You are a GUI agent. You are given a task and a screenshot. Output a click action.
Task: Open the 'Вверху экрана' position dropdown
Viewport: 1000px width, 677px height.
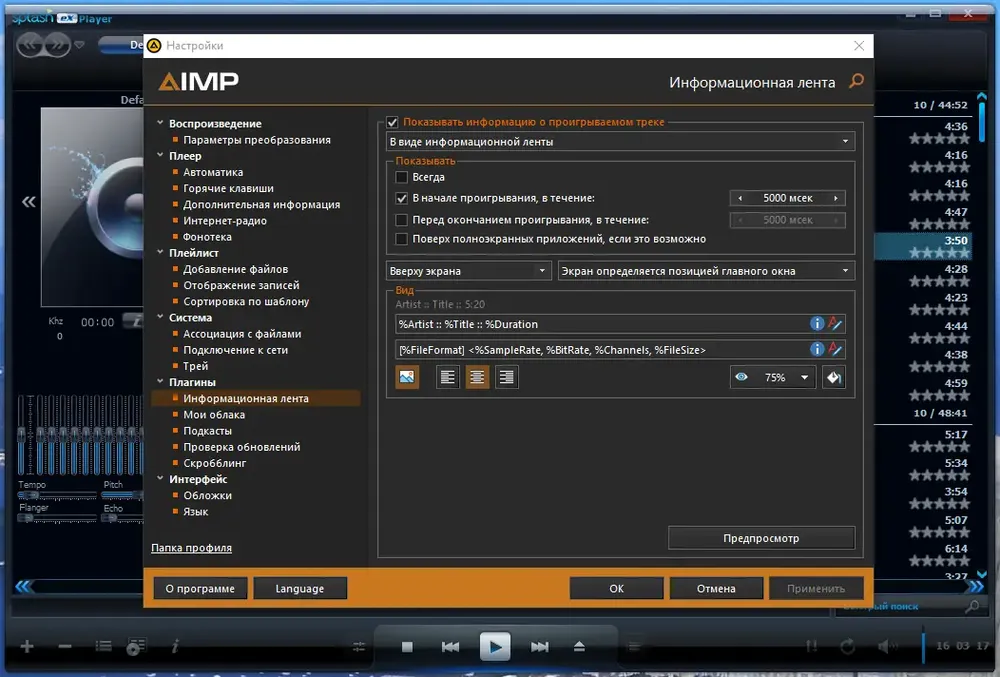click(x=469, y=271)
